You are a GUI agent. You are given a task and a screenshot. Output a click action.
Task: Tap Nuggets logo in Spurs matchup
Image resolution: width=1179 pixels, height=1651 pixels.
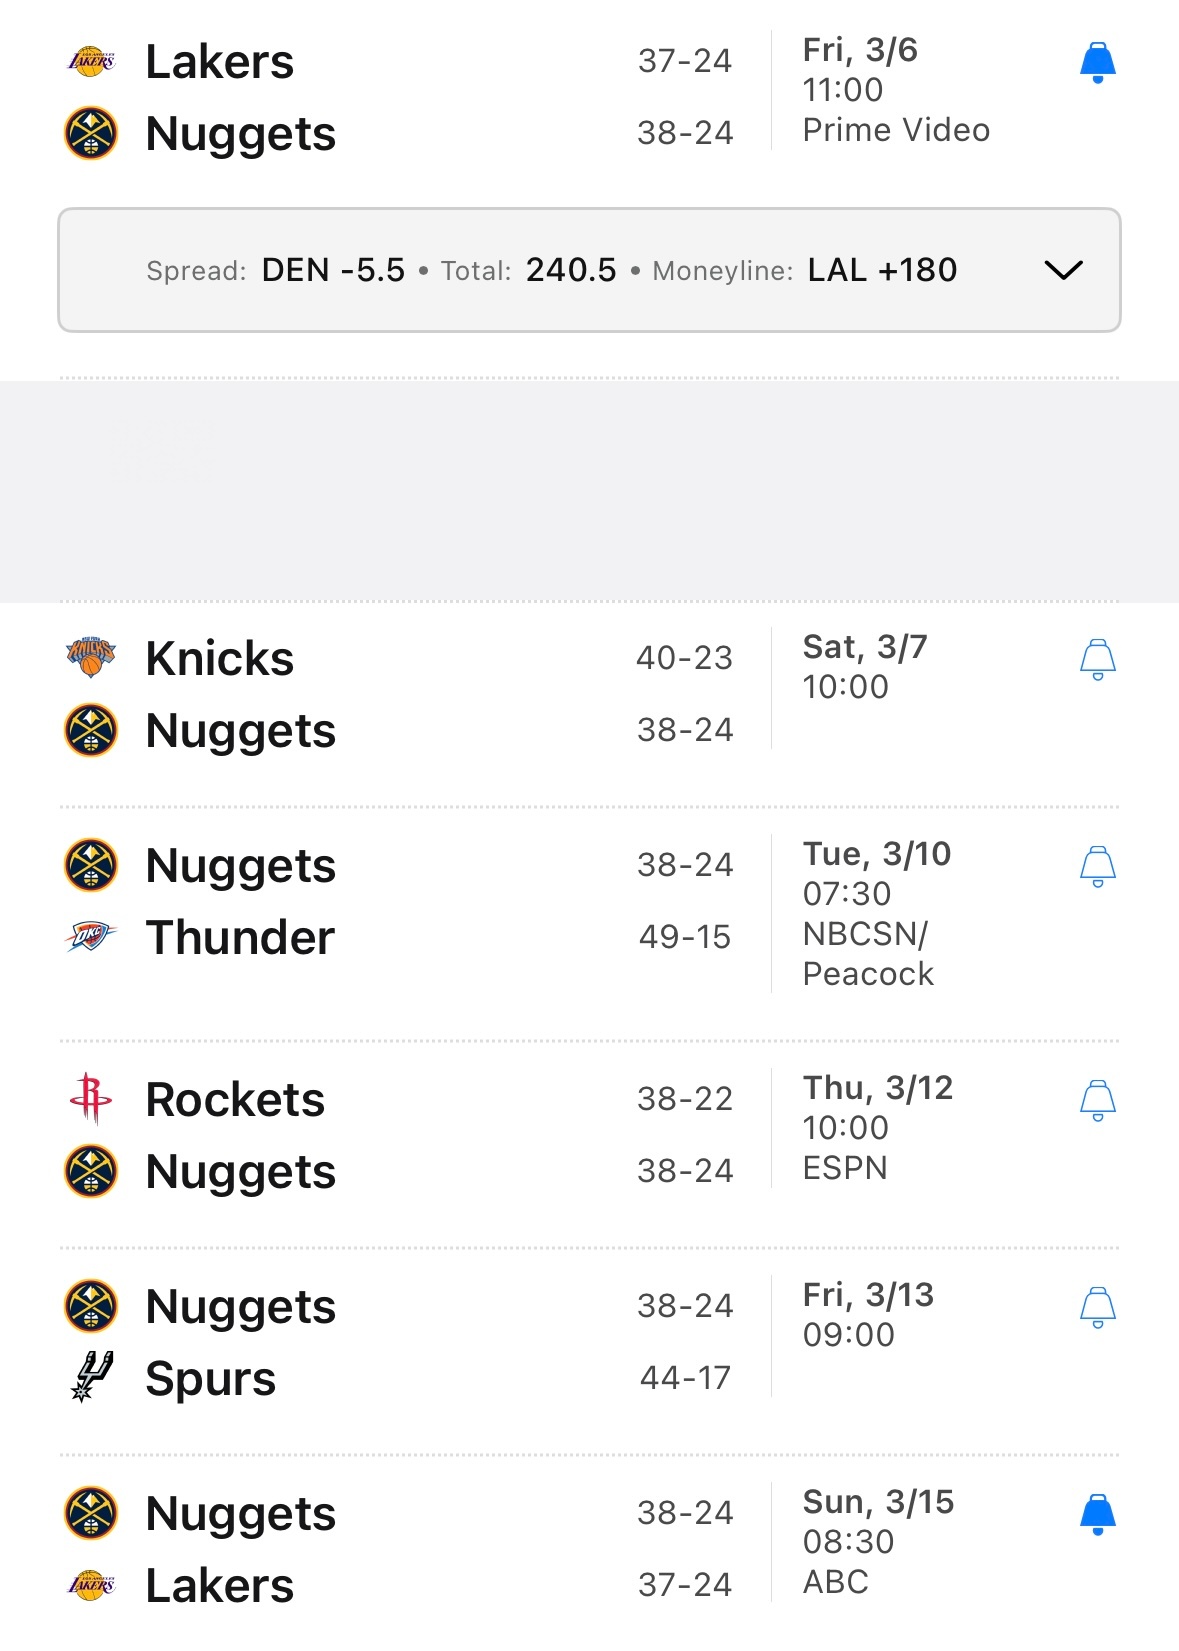coord(91,1306)
